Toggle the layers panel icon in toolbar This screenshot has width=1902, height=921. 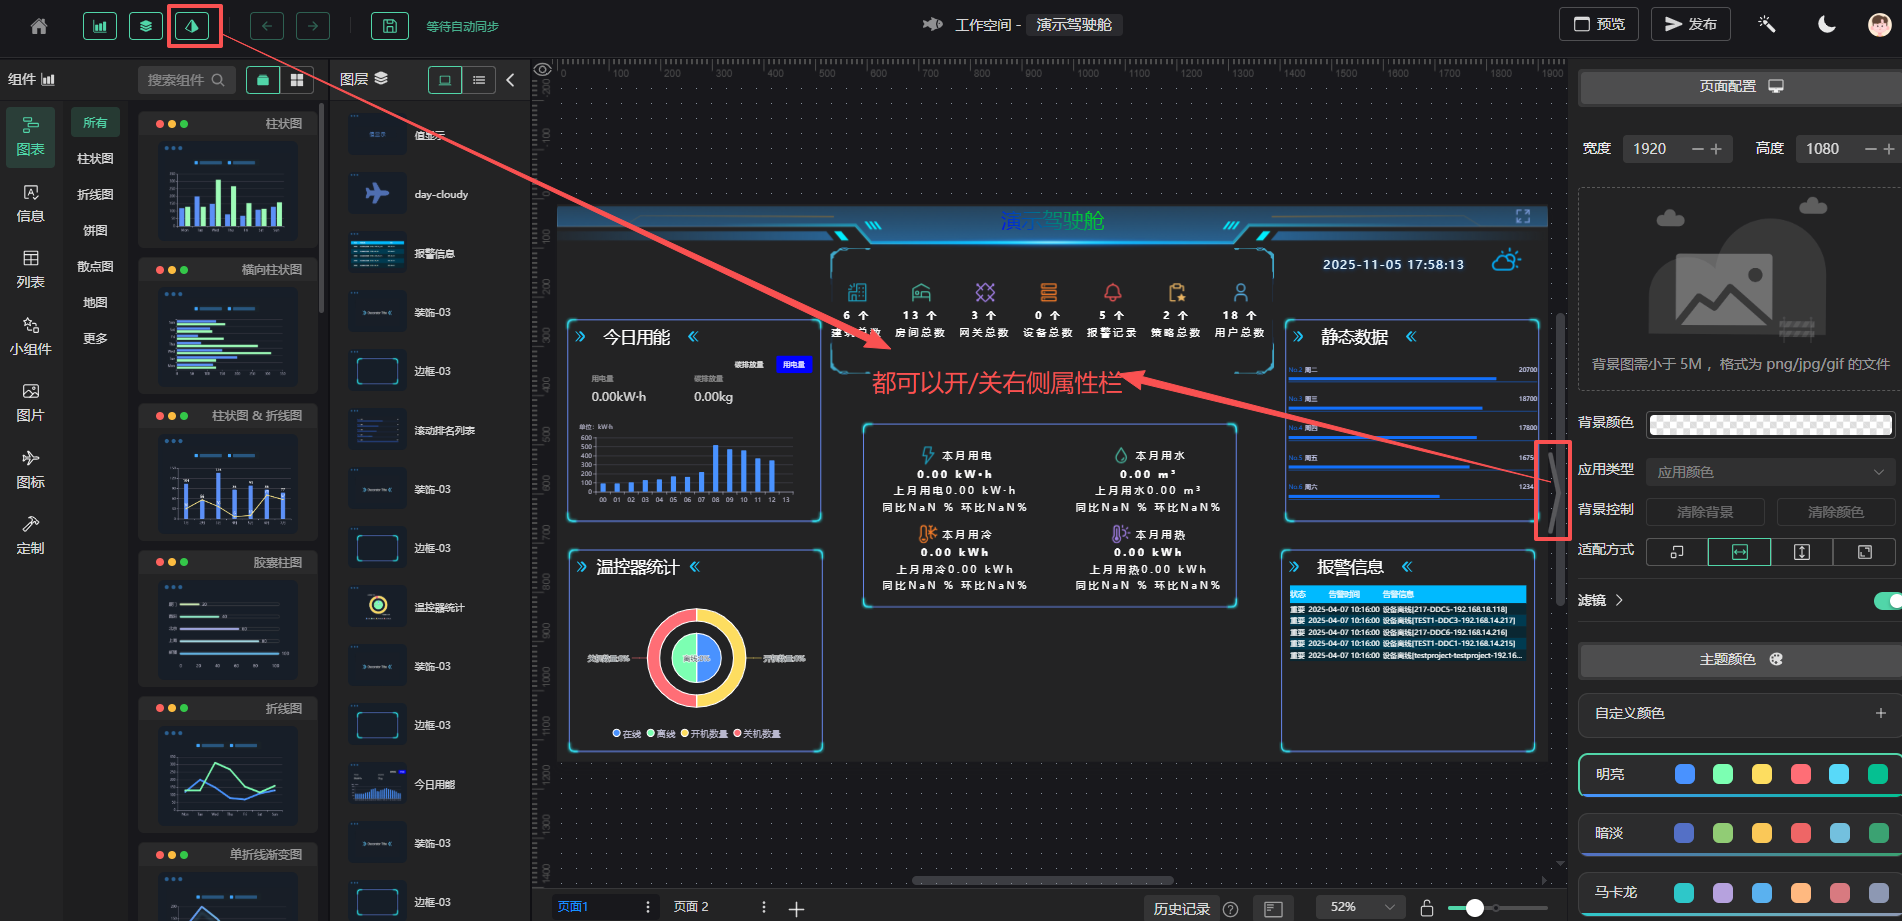[146, 26]
